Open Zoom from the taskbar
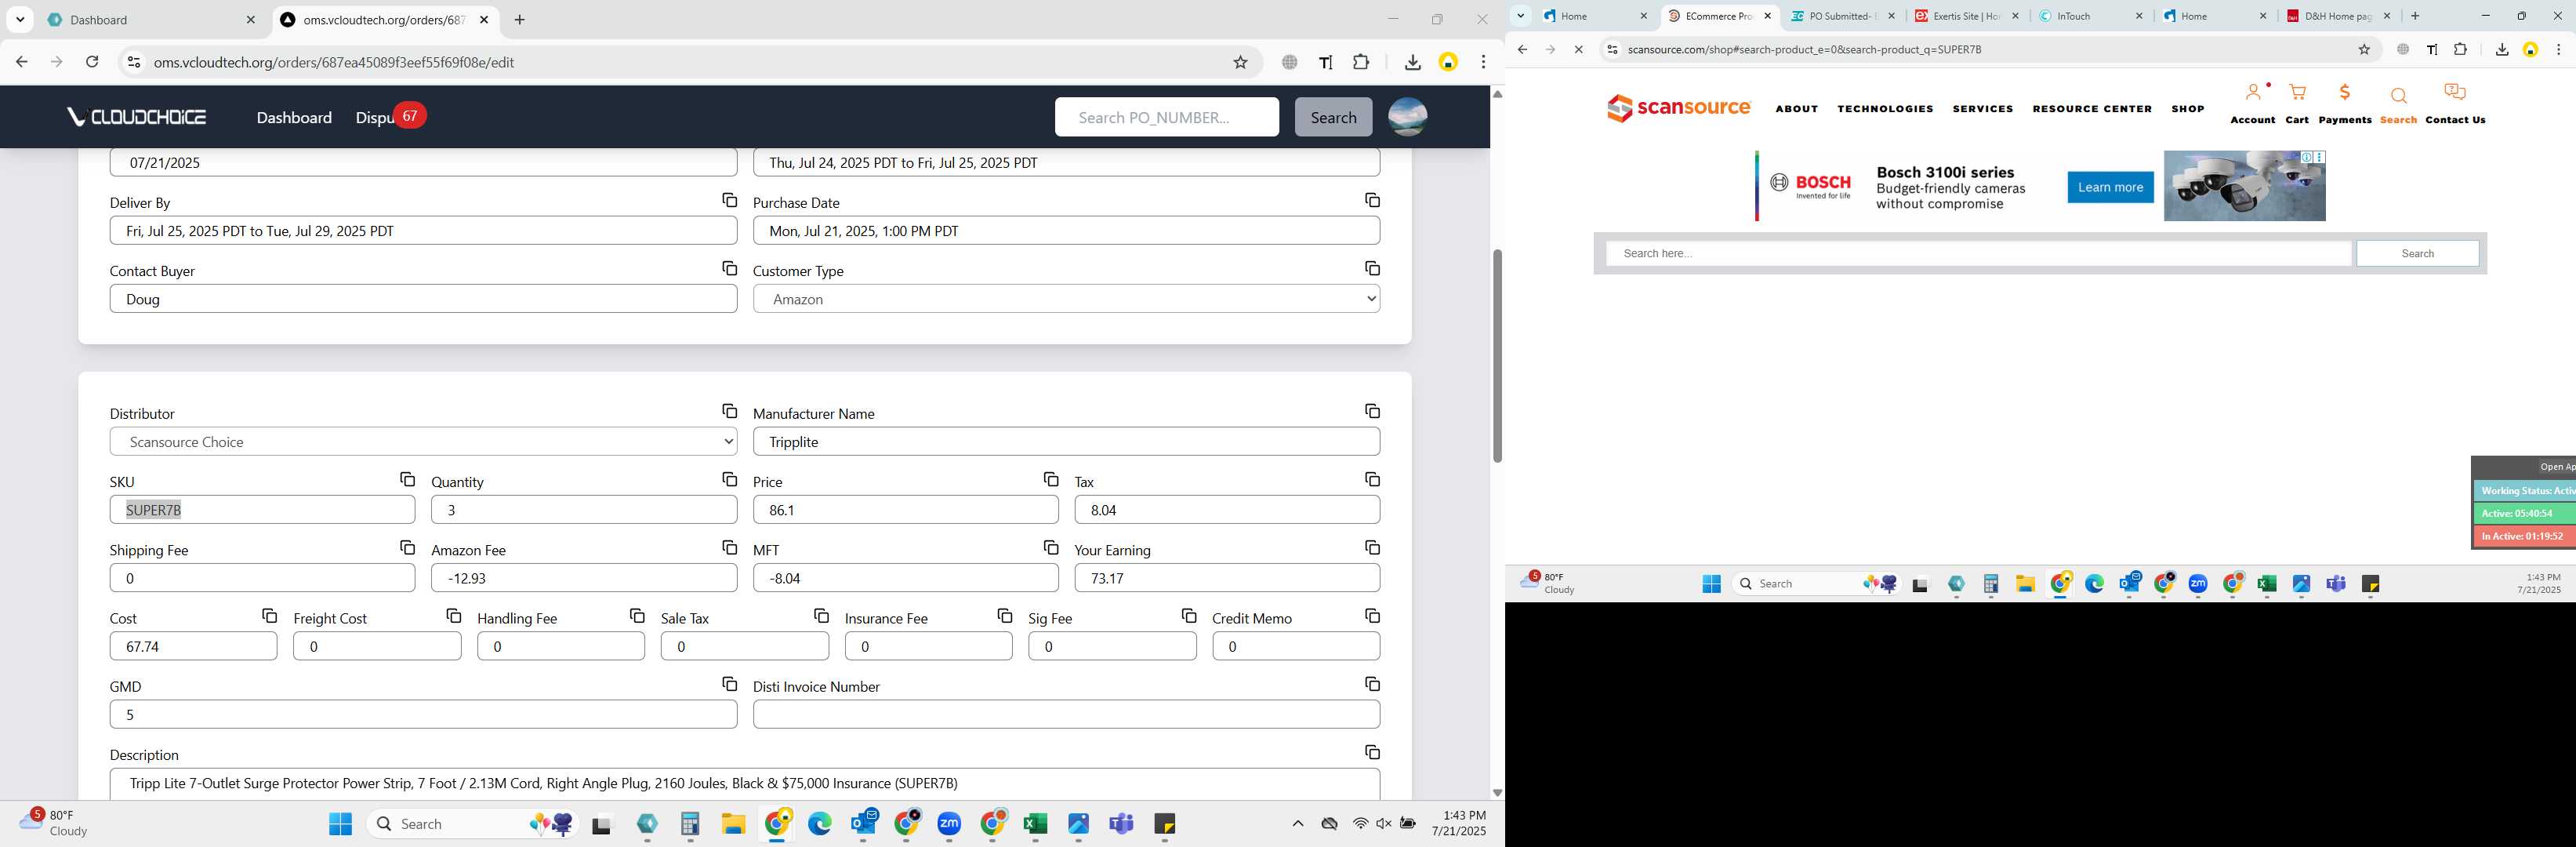The height and width of the screenshot is (847, 2576). 949,824
